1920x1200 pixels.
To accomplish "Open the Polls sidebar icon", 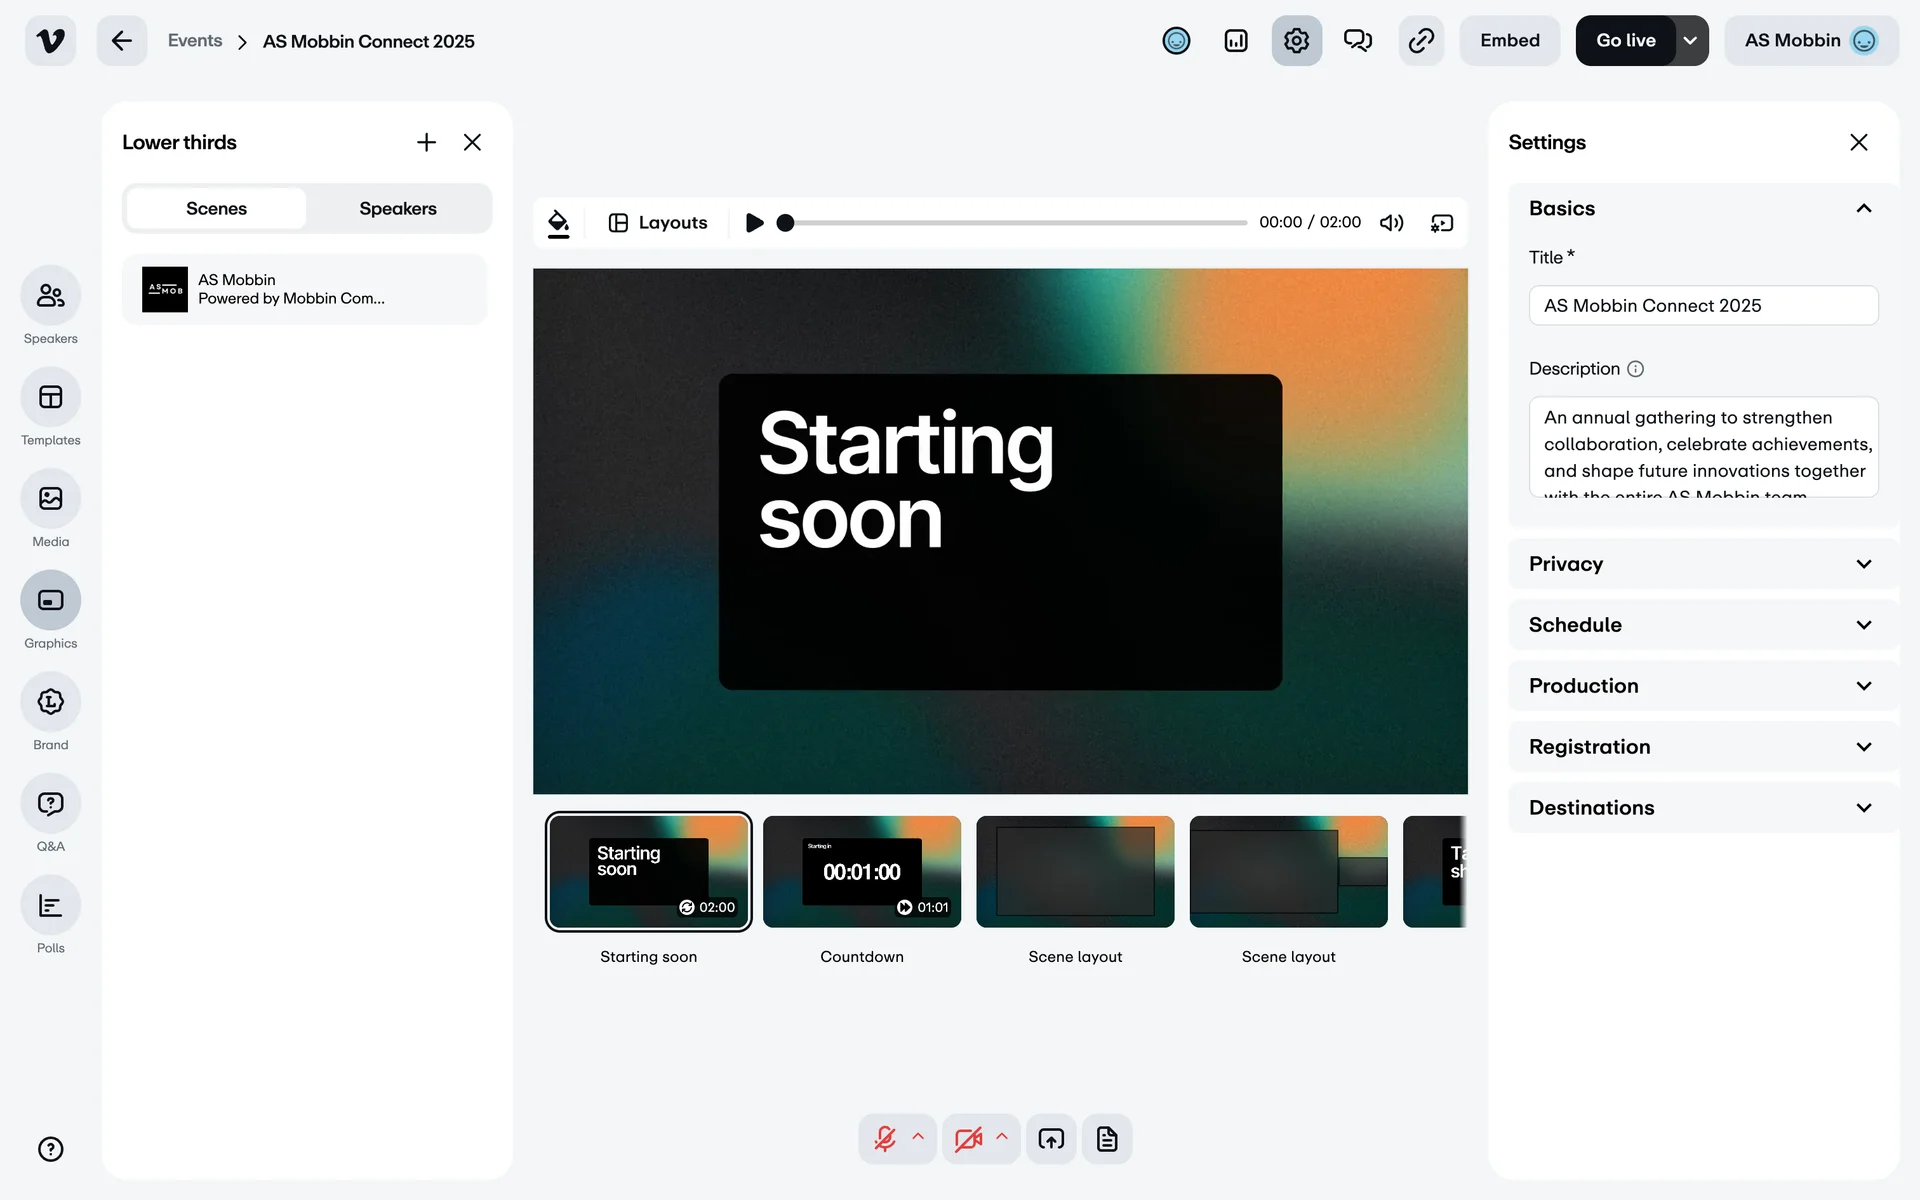I will (50, 906).
